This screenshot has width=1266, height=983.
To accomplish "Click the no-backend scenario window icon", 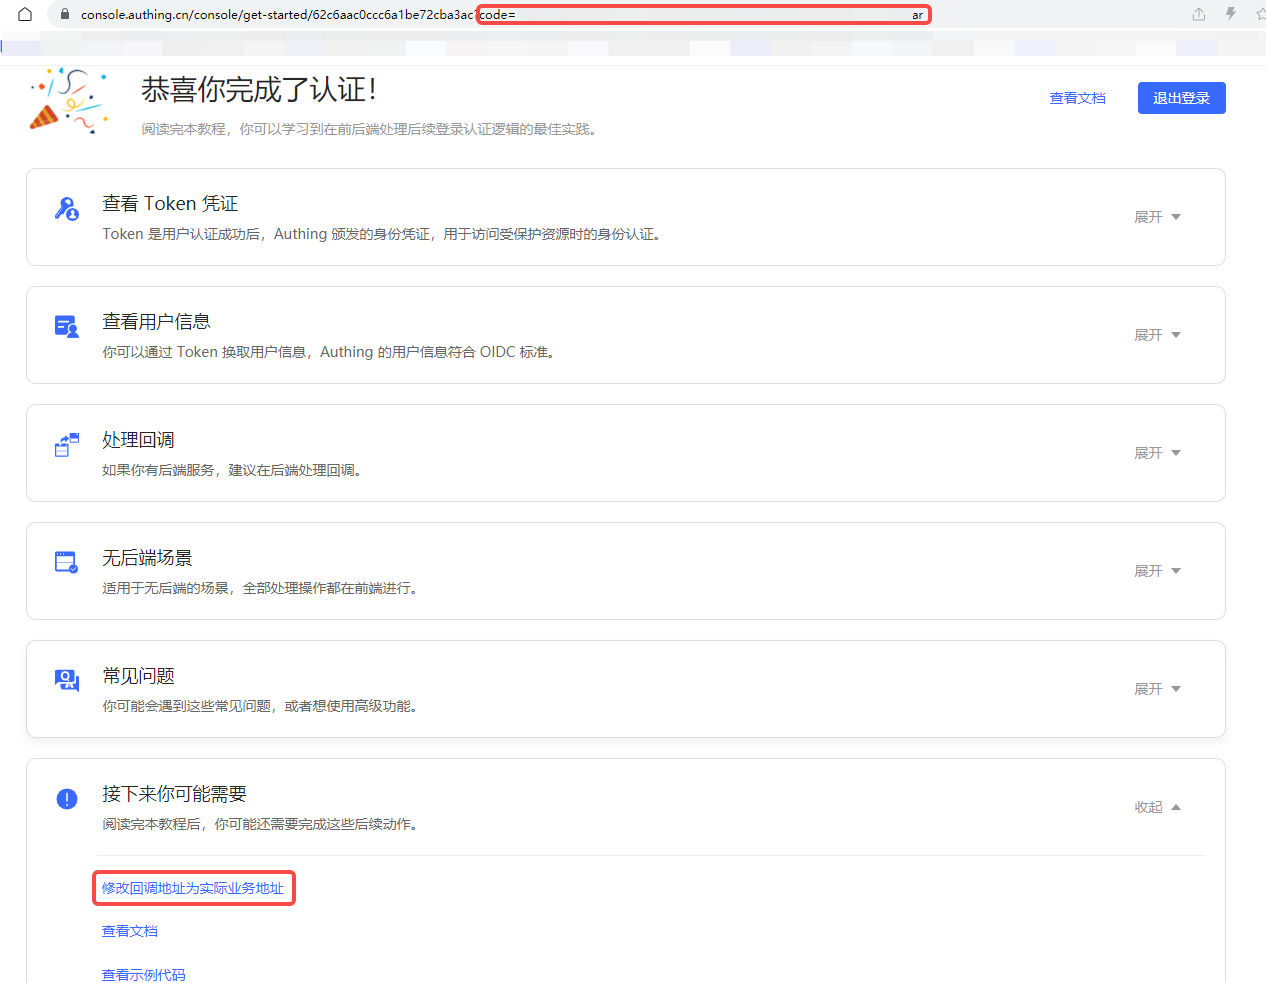I will pos(67,563).
